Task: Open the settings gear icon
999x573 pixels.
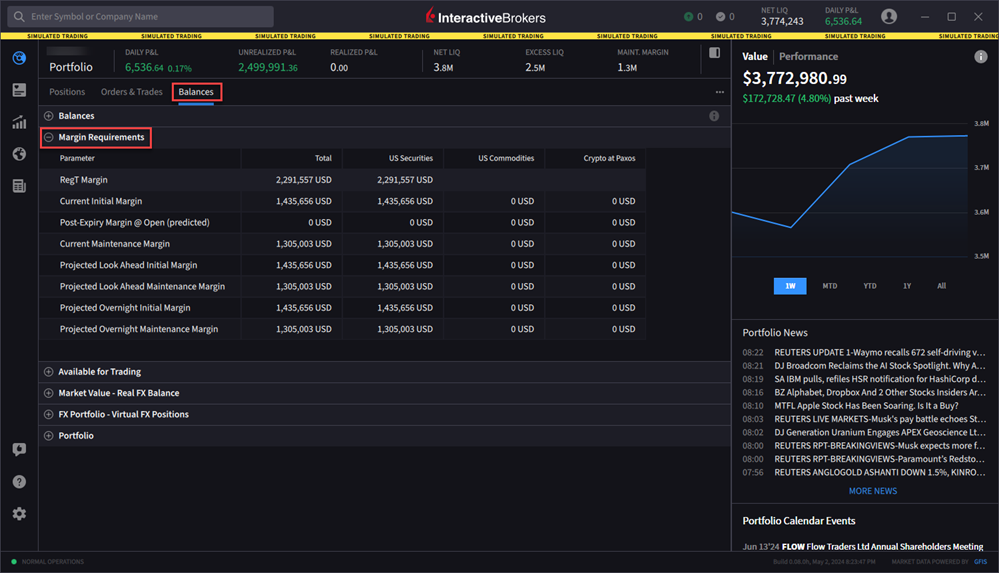Action: (19, 513)
